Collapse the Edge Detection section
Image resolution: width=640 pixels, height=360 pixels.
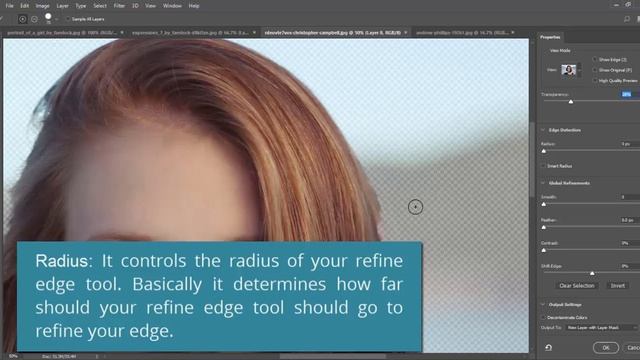tap(543, 130)
